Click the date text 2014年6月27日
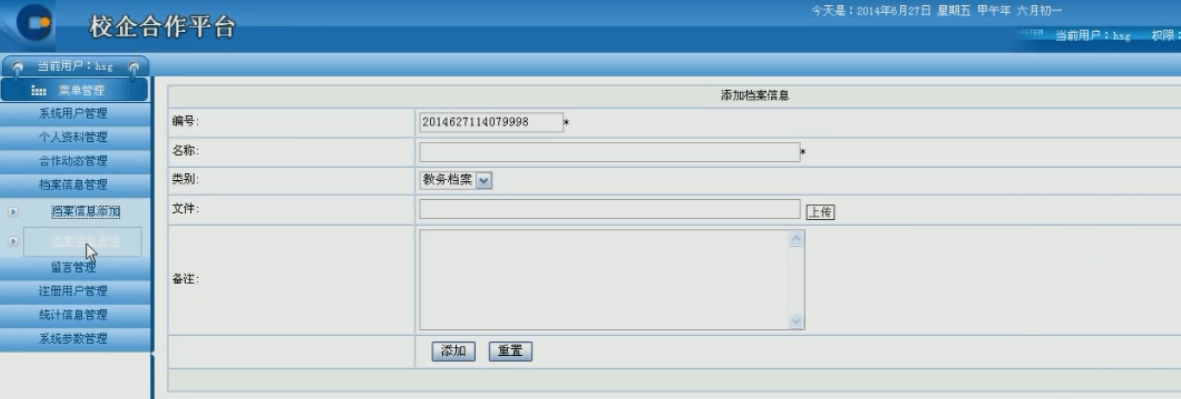This screenshot has height=399, width=1181. tap(894, 11)
